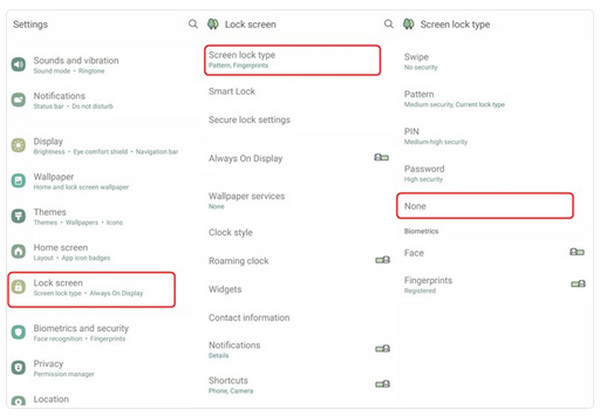600x417 pixels.
Task: Toggle the lock screen Shortcuts switch
Action: tap(383, 383)
